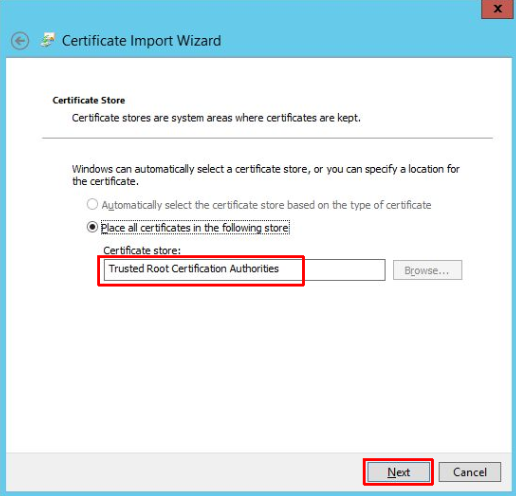
Task: Click the 'Windows can automatically select' paragraph
Action: (x=266, y=175)
